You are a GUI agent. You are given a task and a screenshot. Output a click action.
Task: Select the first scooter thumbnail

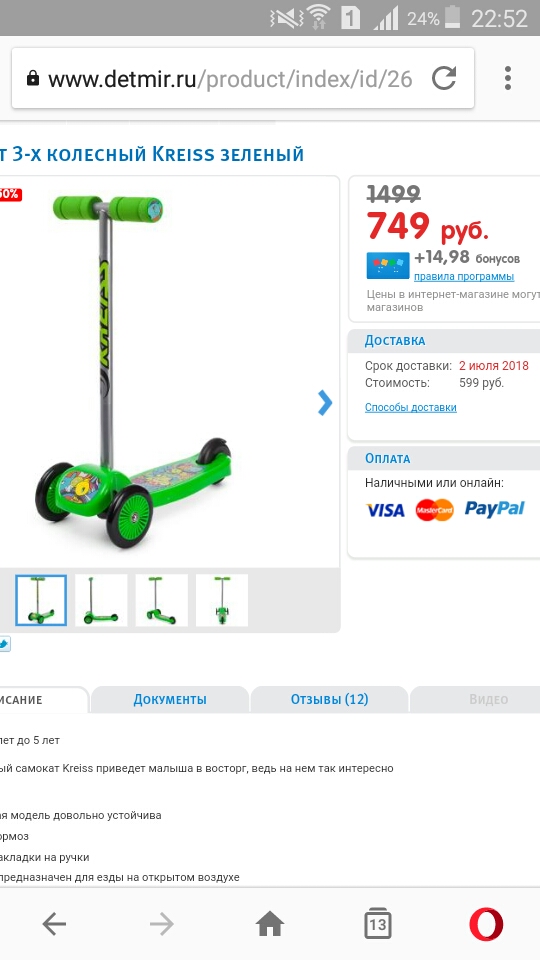(x=41, y=600)
